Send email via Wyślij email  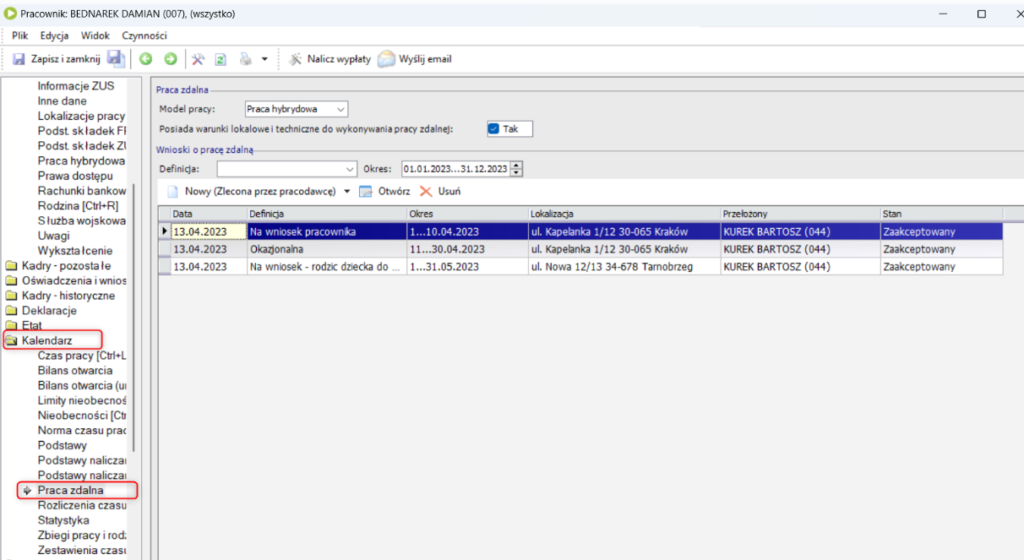414,59
